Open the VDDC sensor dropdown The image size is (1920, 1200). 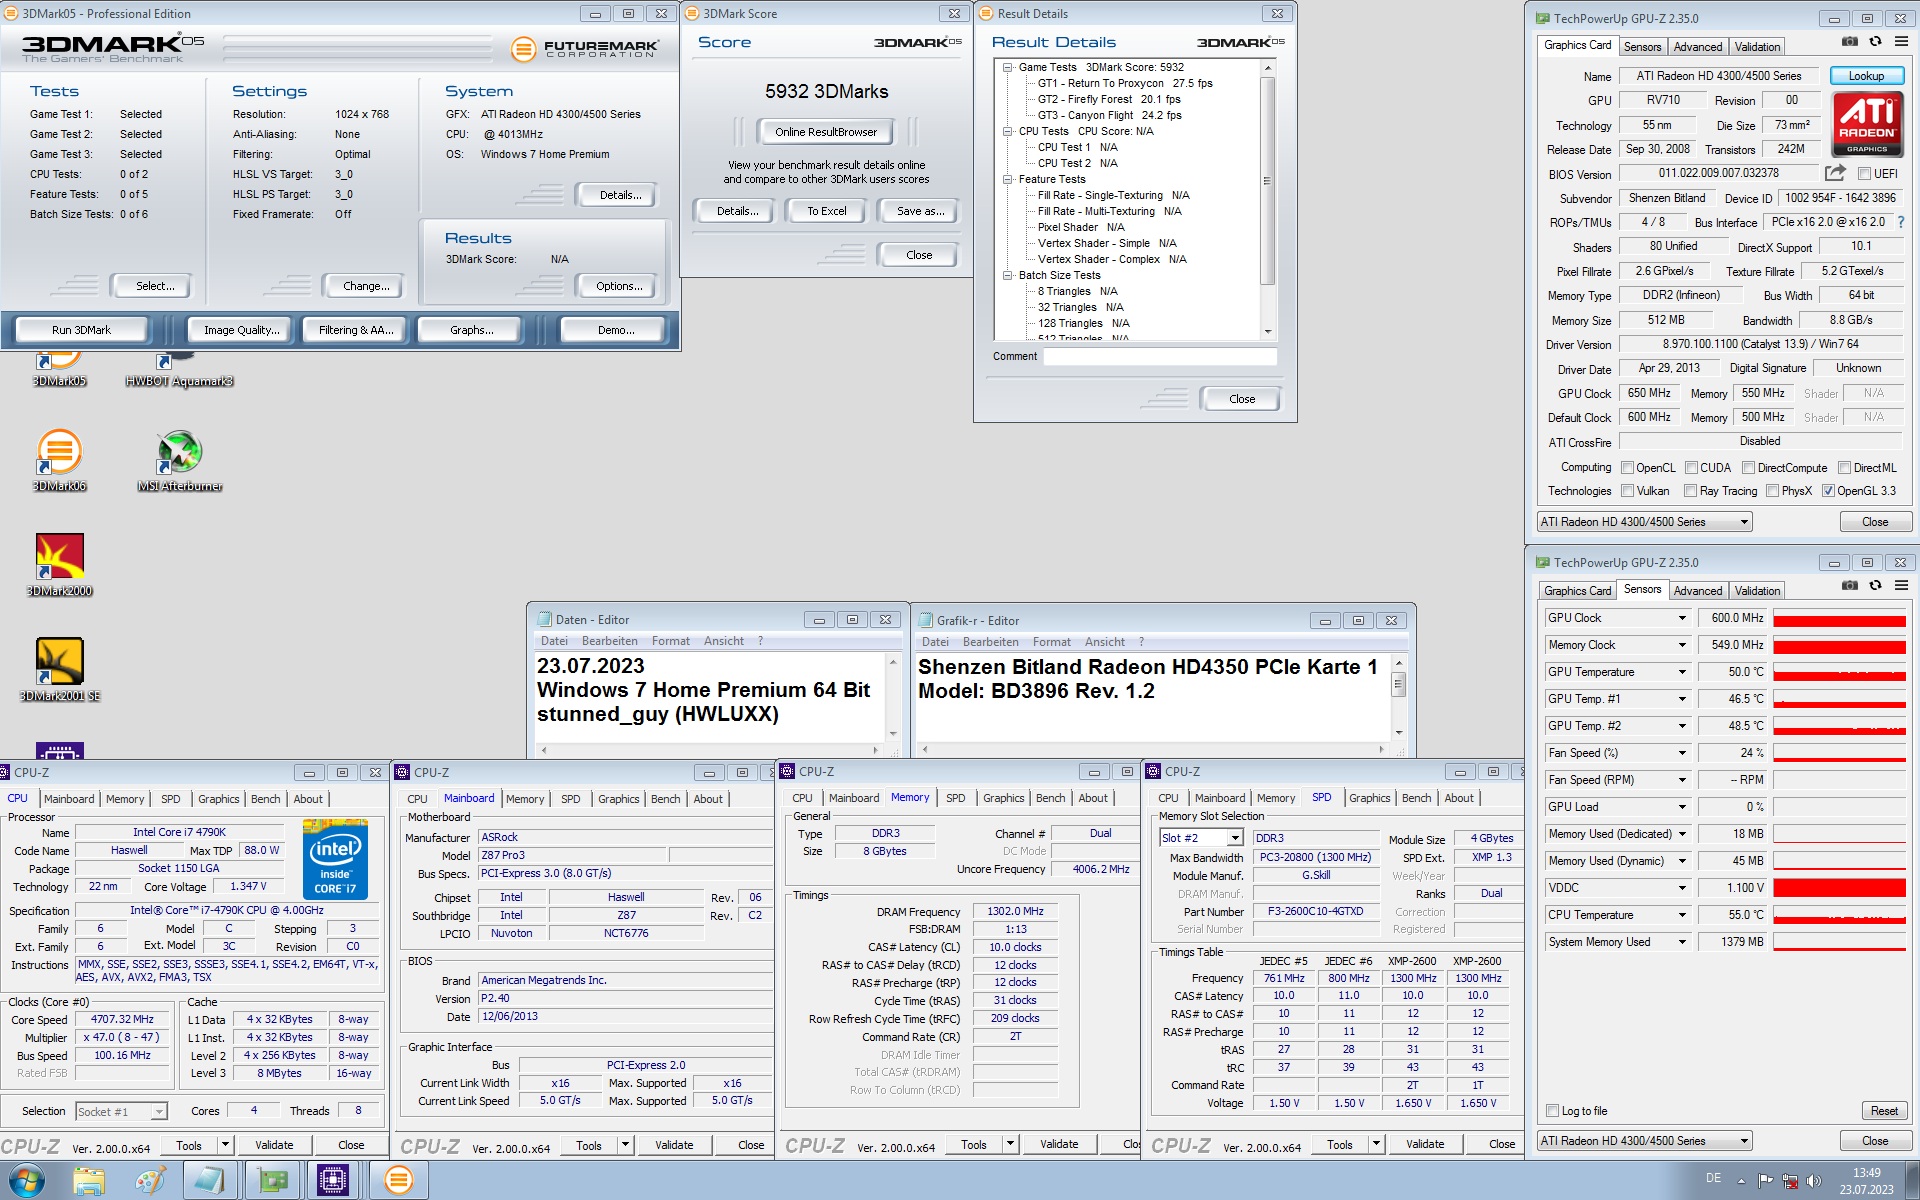pyautogui.click(x=1682, y=888)
